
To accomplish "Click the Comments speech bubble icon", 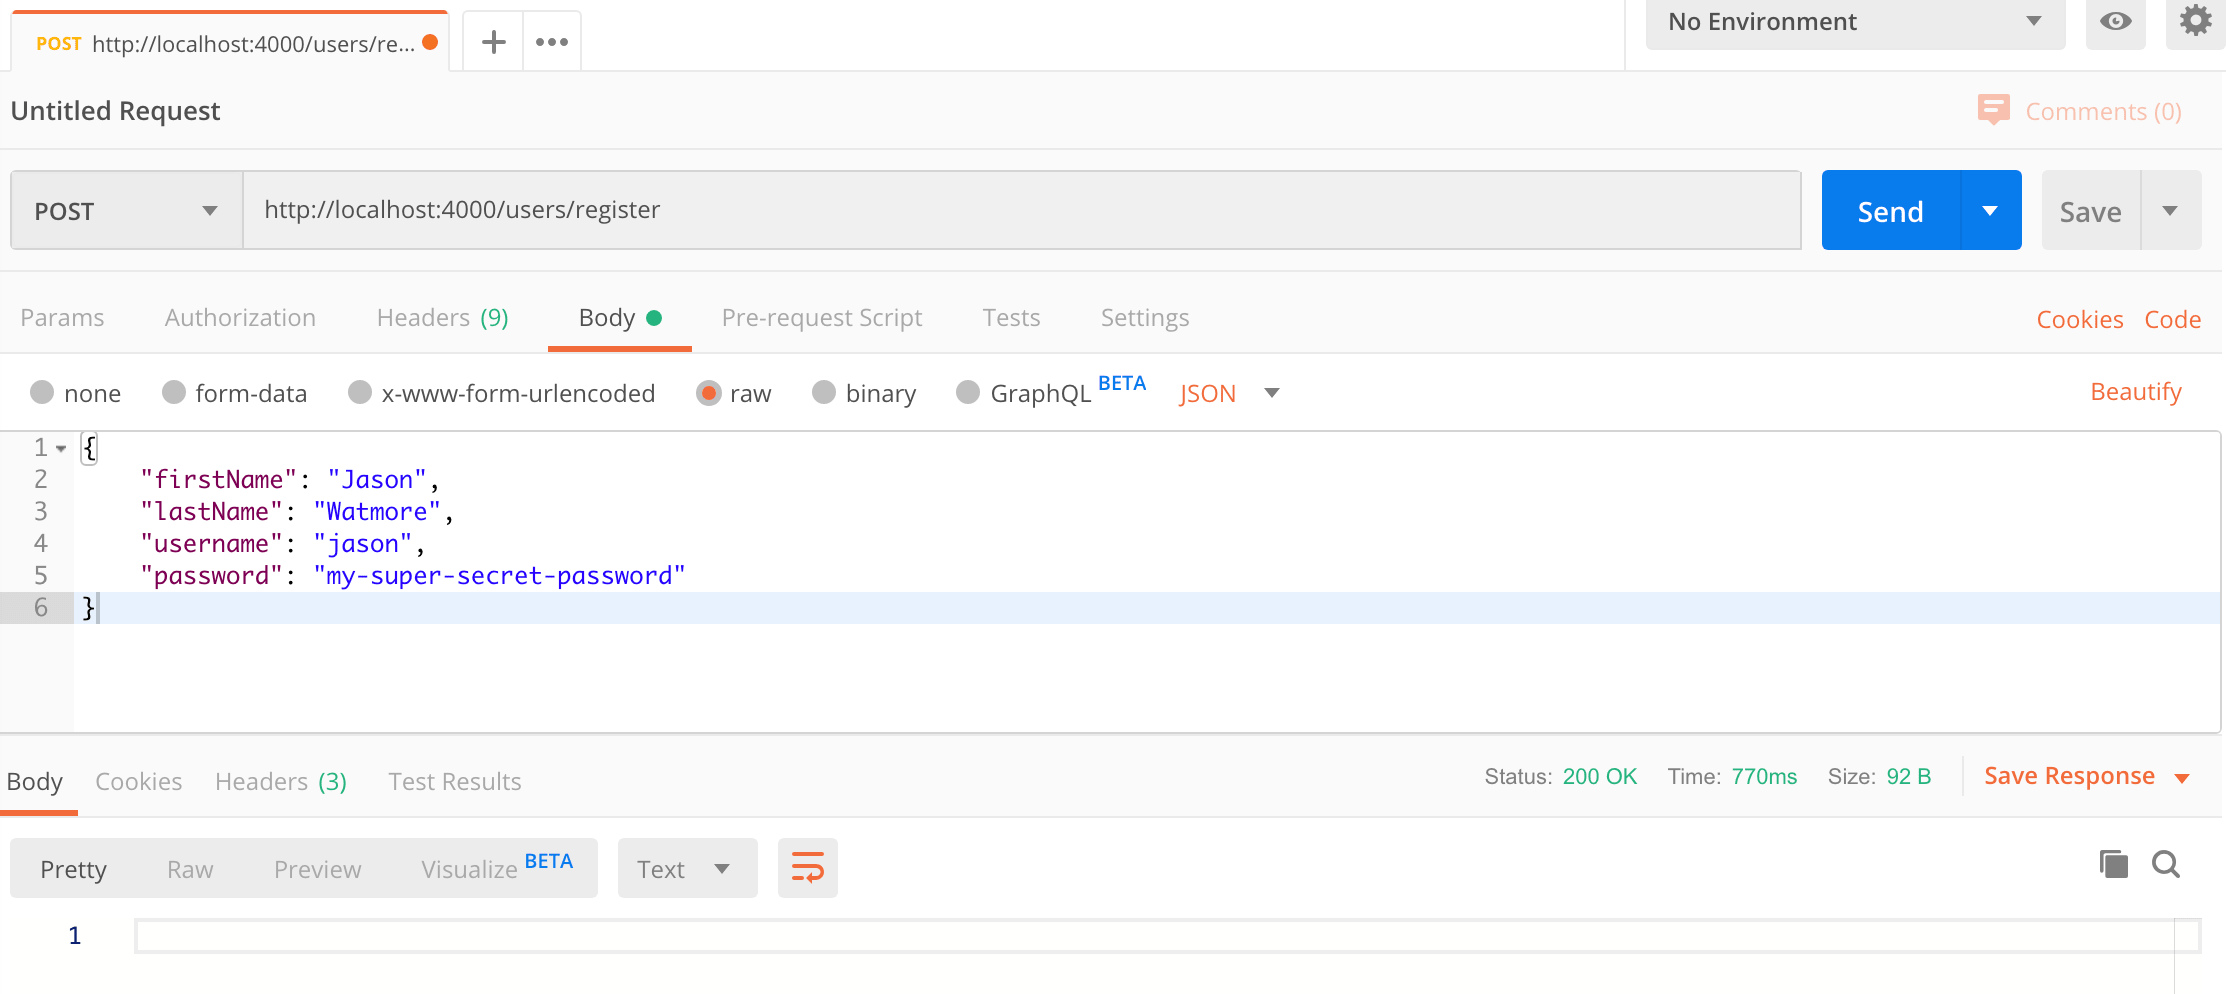I will click(x=1993, y=110).
